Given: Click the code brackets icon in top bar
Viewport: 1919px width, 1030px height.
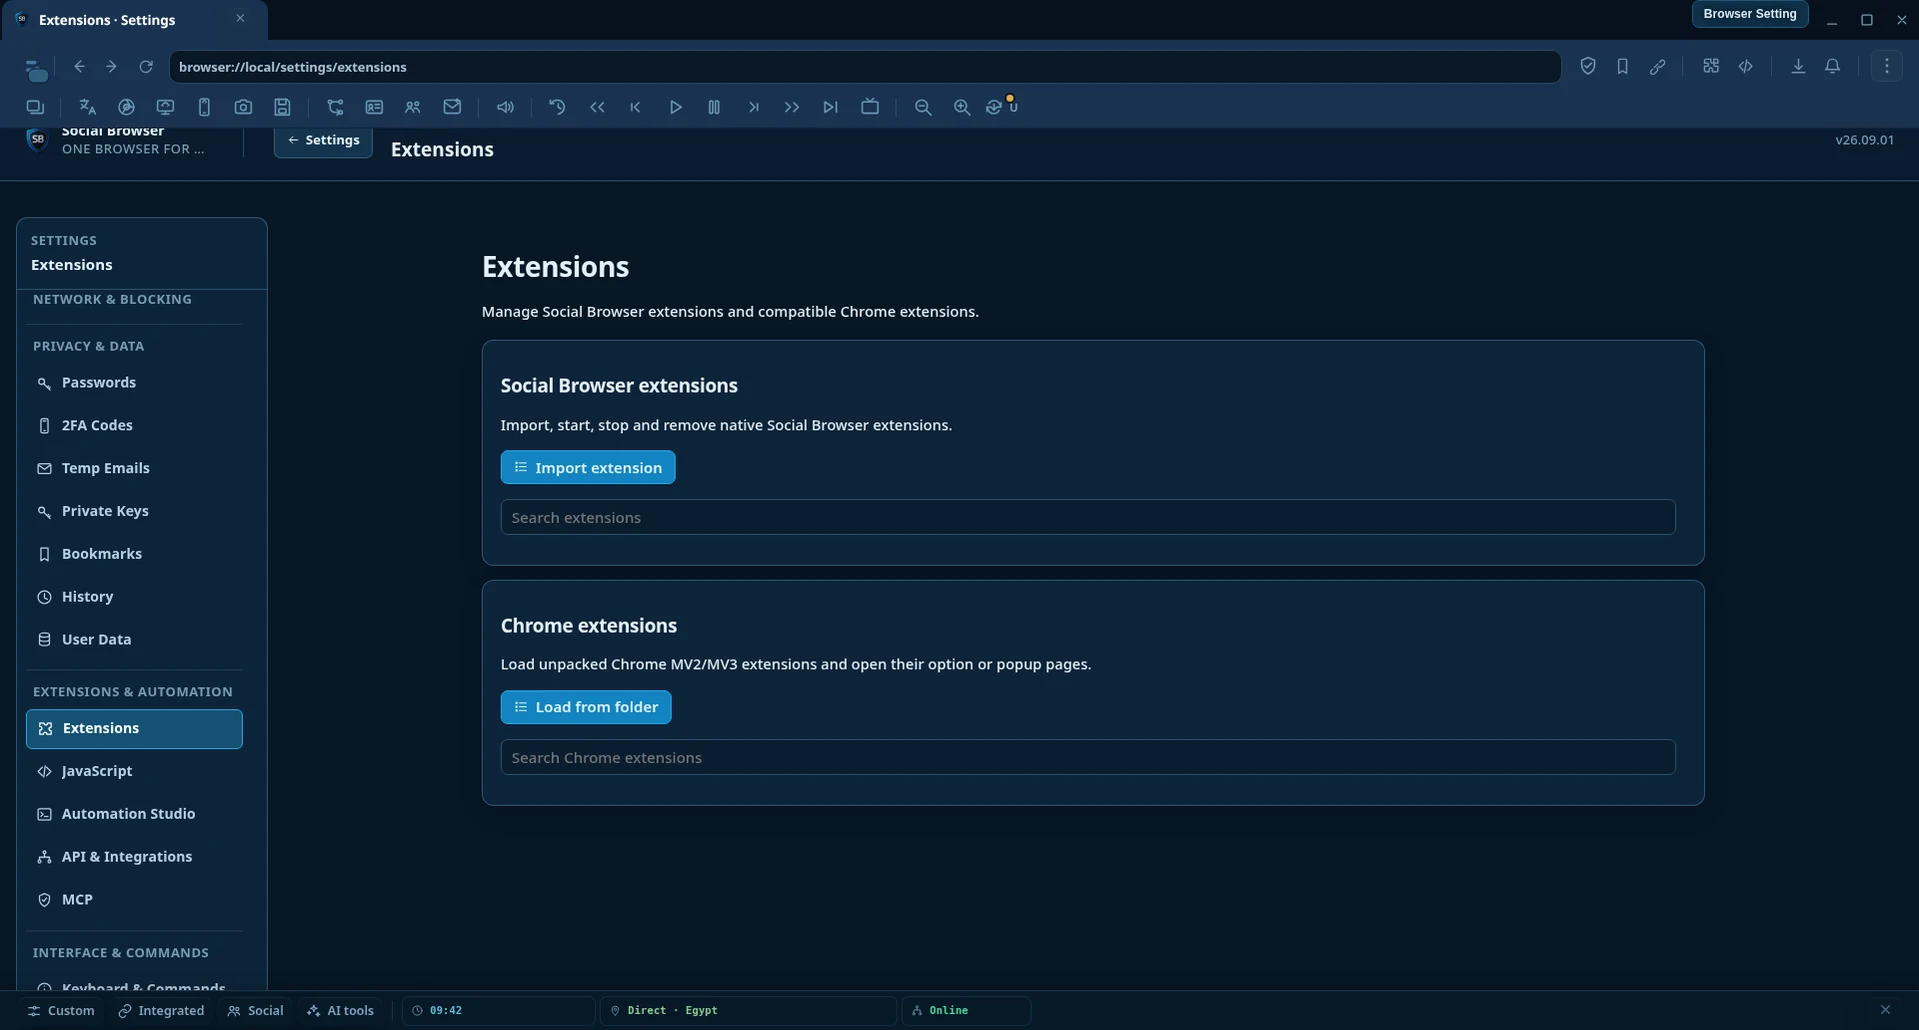Looking at the screenshot, I should [x=1745, y=66].
